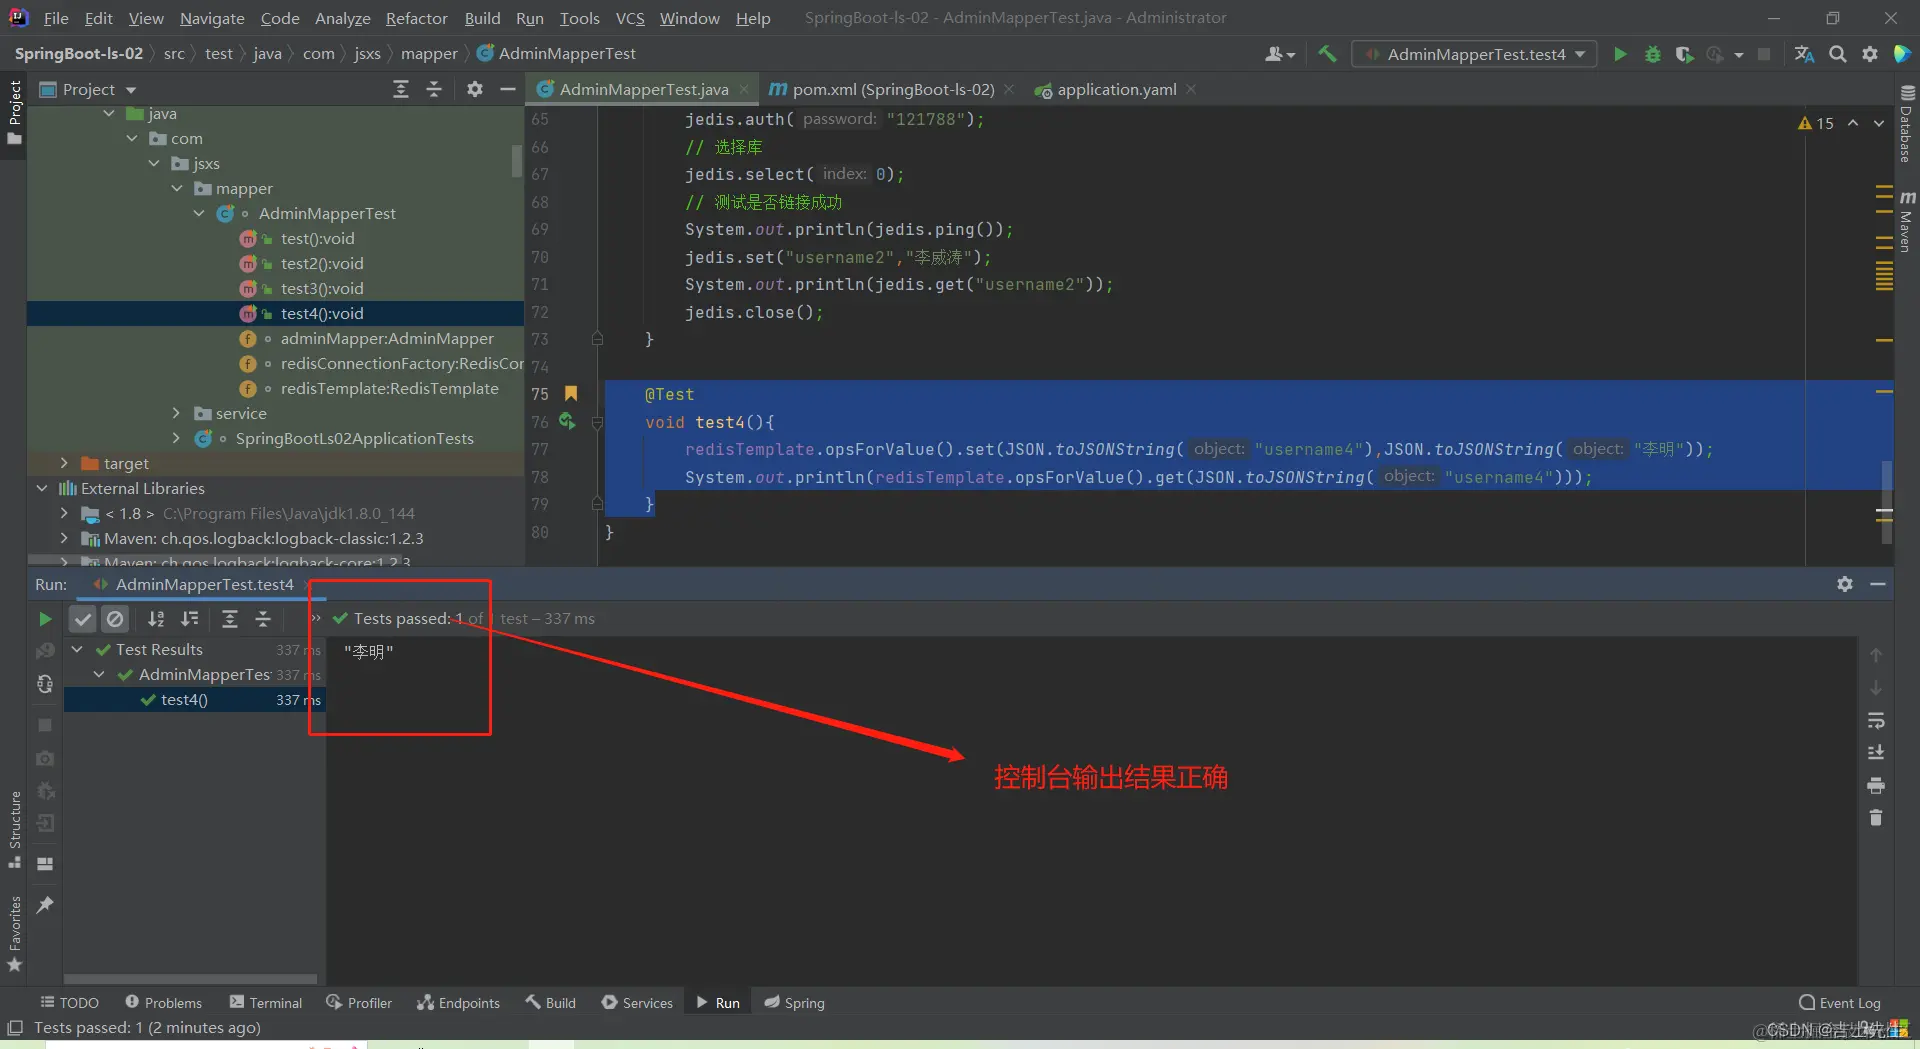1920x1049 pixels.
Task: Toggle the Structure tool window
Action: point(14,828)
